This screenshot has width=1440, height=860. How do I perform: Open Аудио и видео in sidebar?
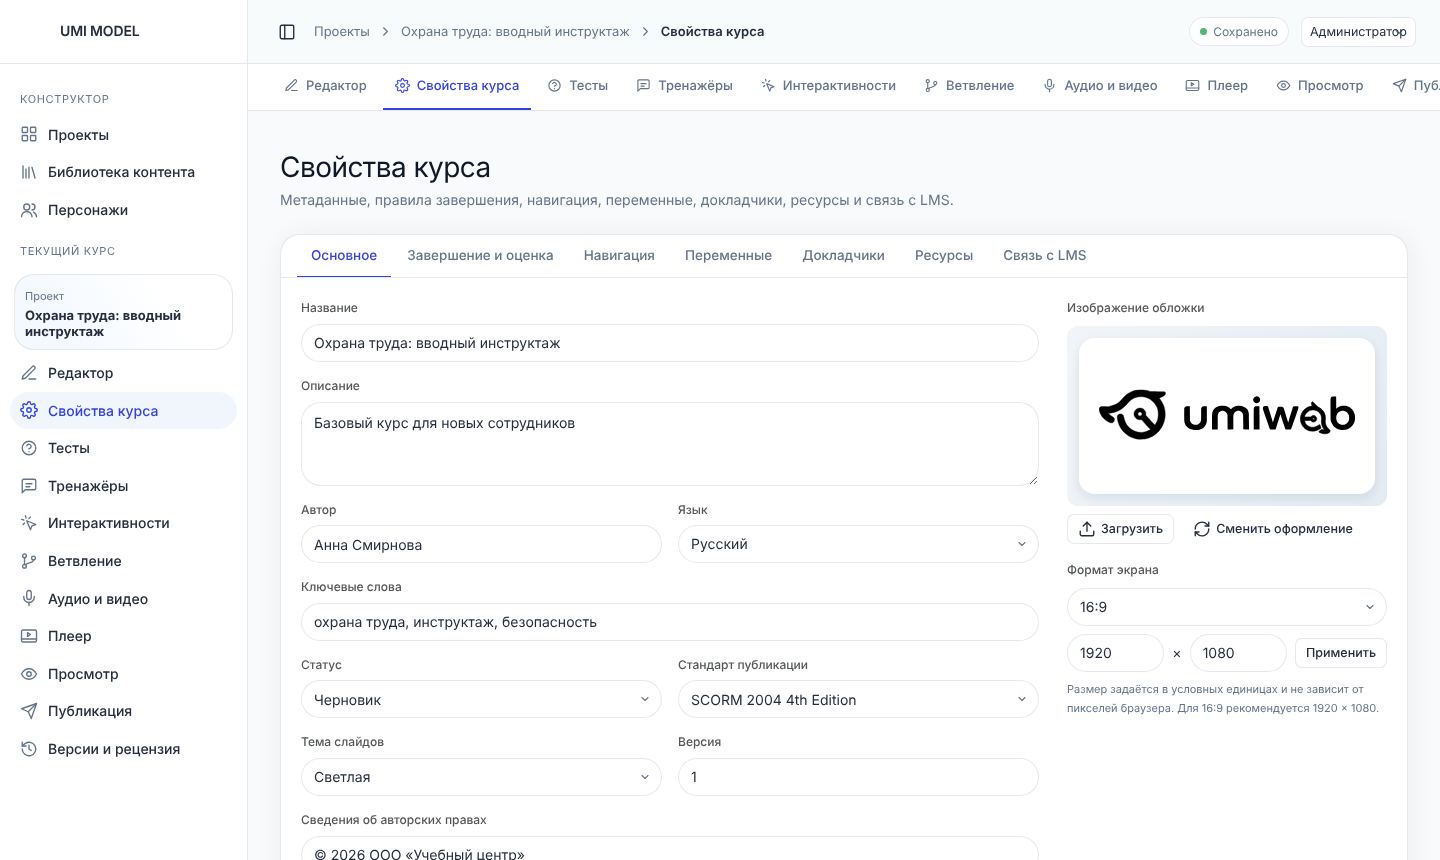123,599
